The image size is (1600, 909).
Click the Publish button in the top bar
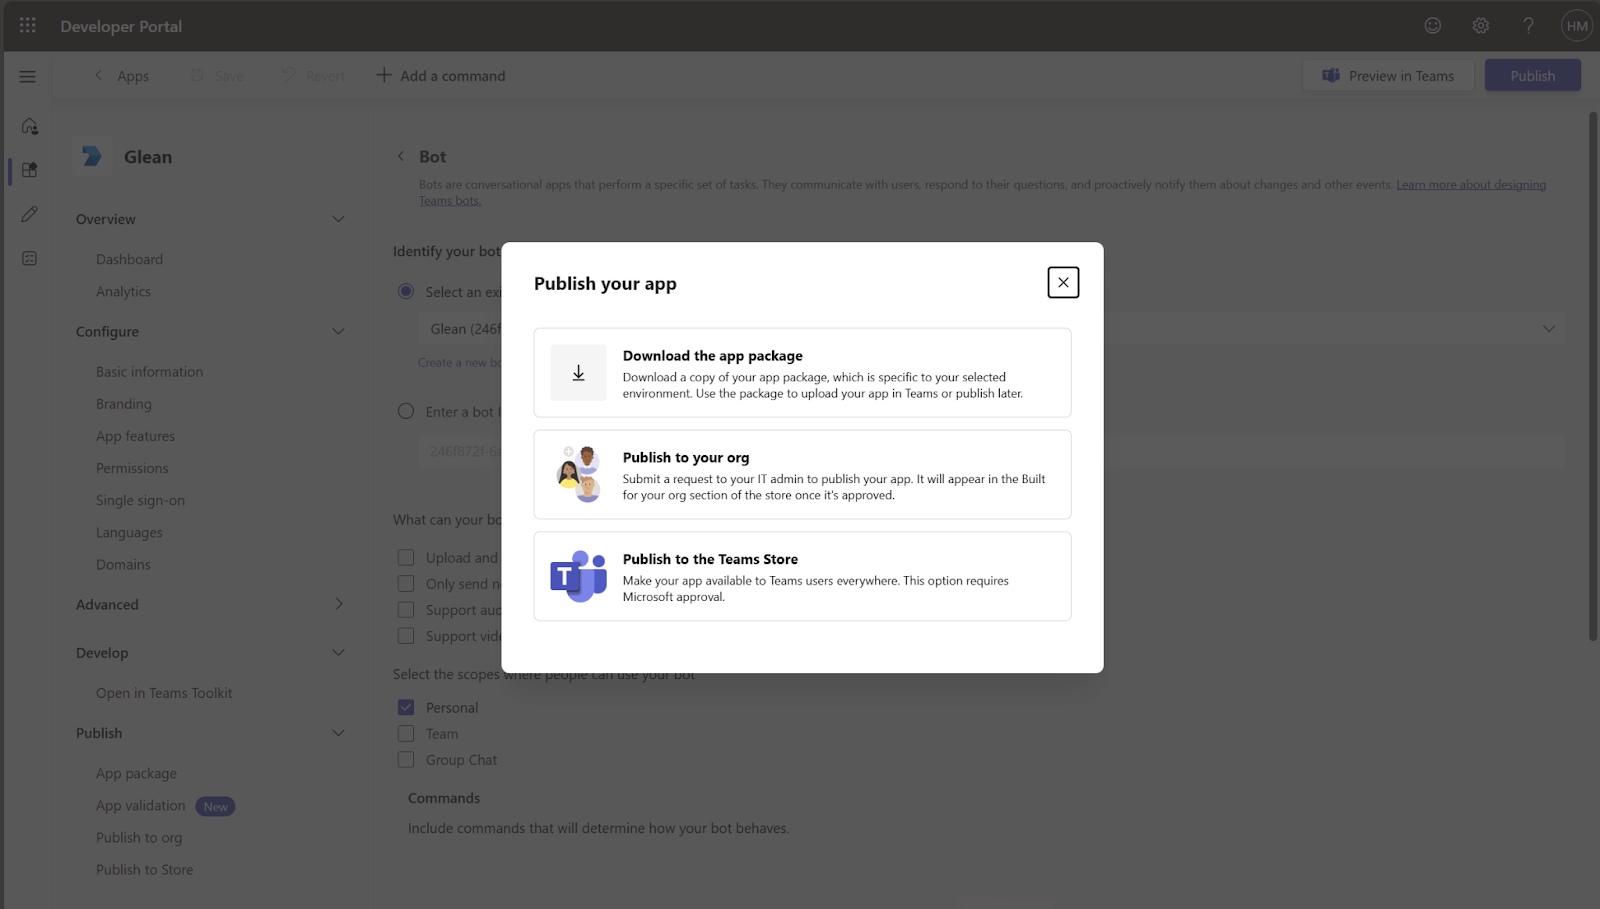tap(1533, 76)
